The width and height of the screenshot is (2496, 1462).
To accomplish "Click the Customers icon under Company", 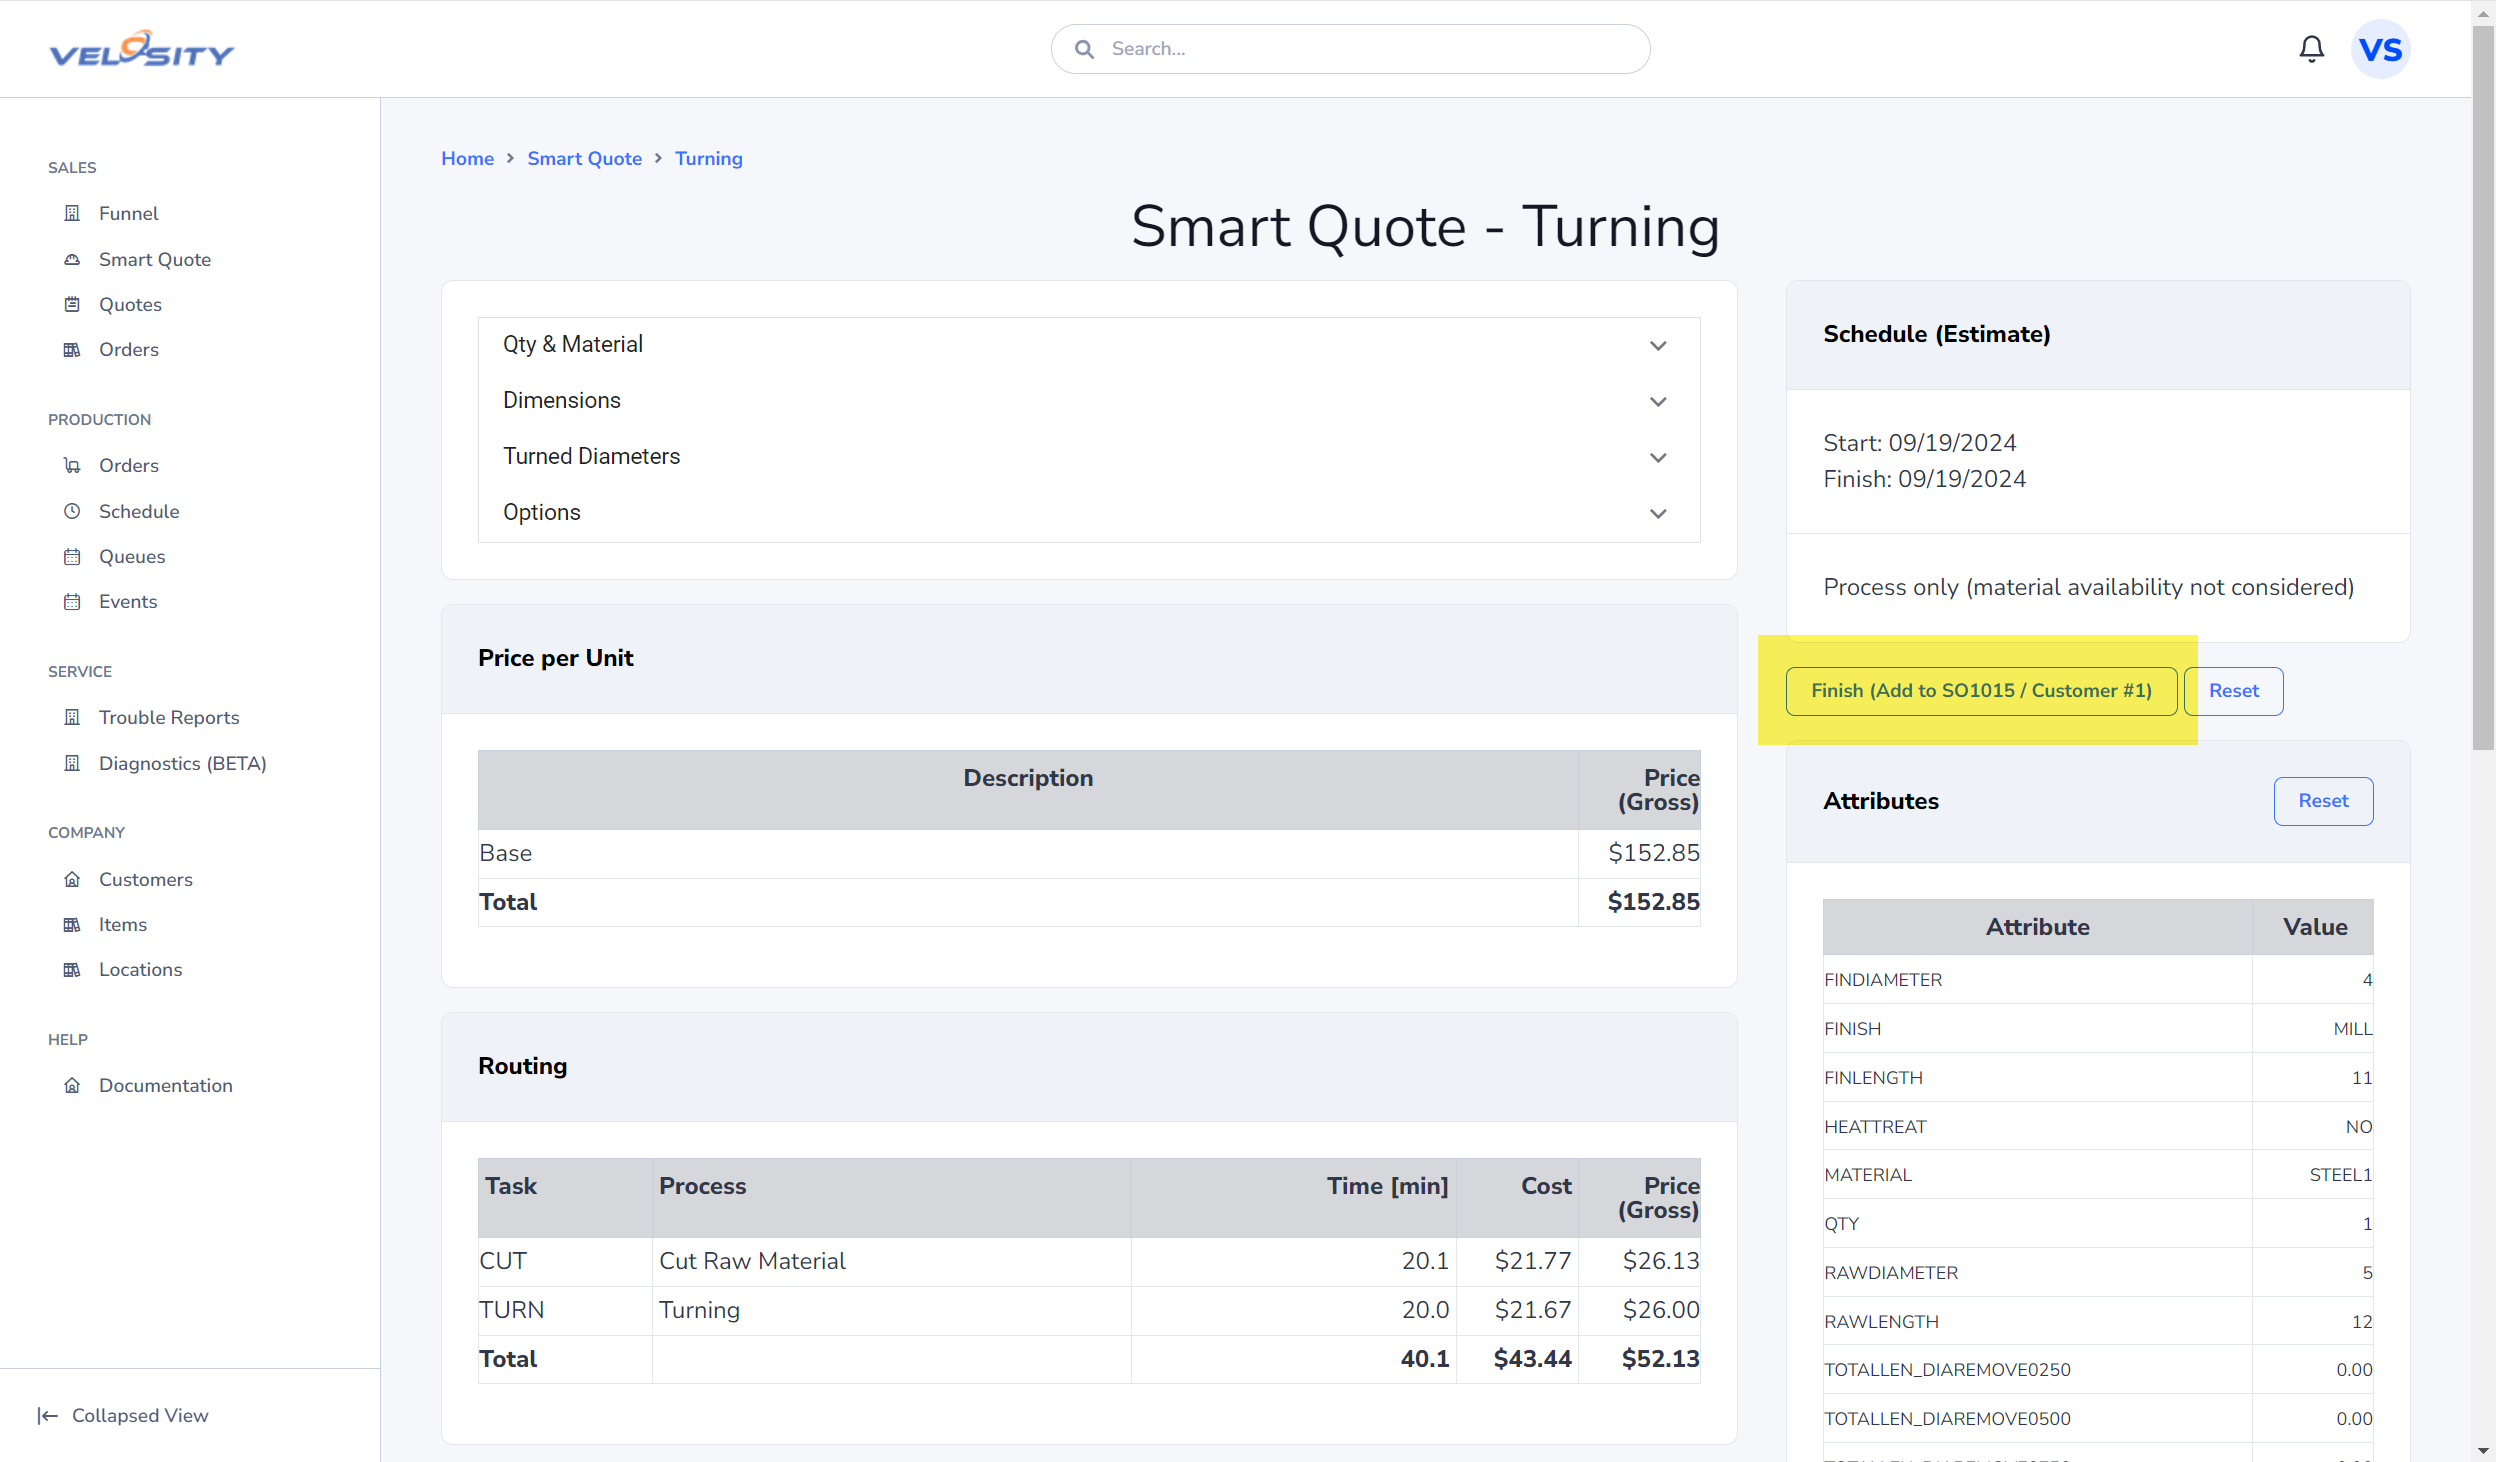I will 71,879.
